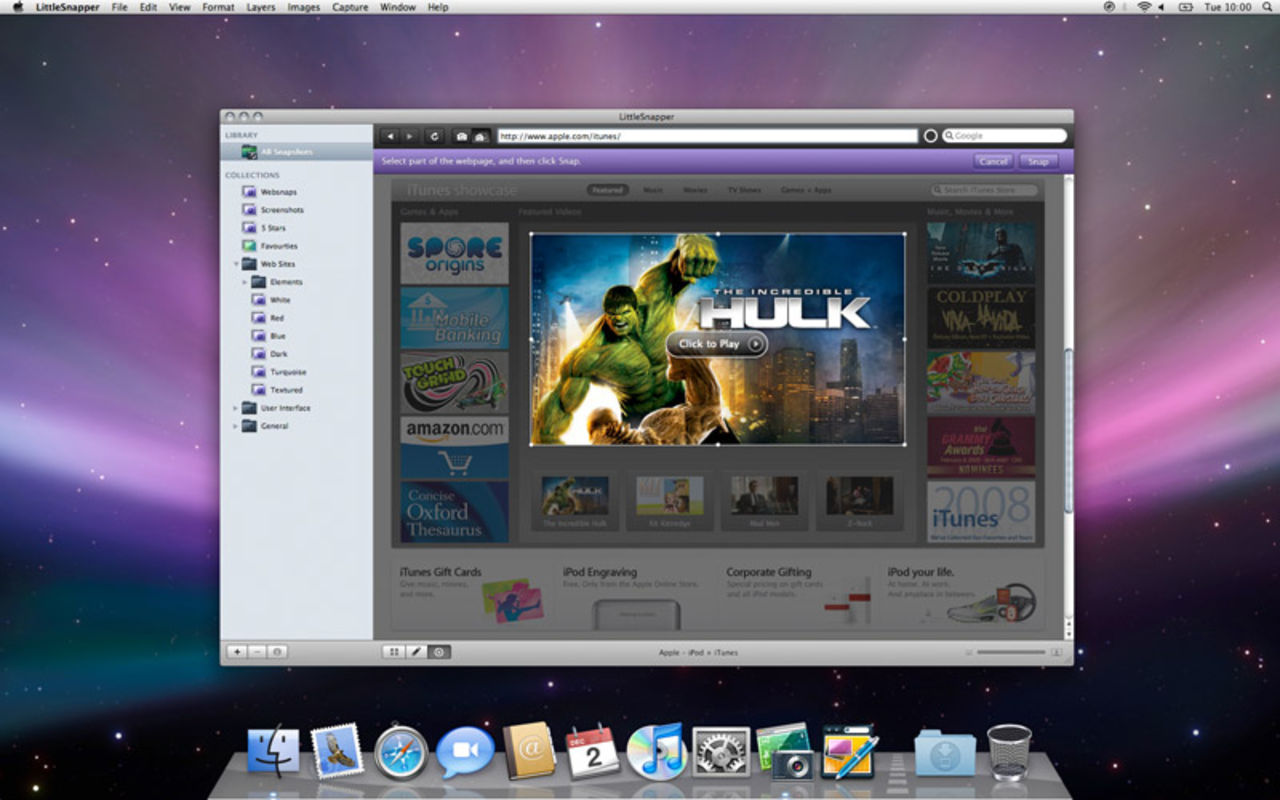The image size is (1280, 800).
Task: Click the zoom slider in the bottom bar
Action: [1011, 652]
